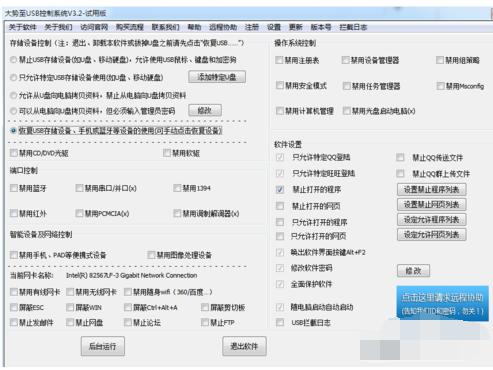493x370 pixels.
Task: Select 允许从U盘向电脑拷贝资料 radio option
Action: [13, 96]
